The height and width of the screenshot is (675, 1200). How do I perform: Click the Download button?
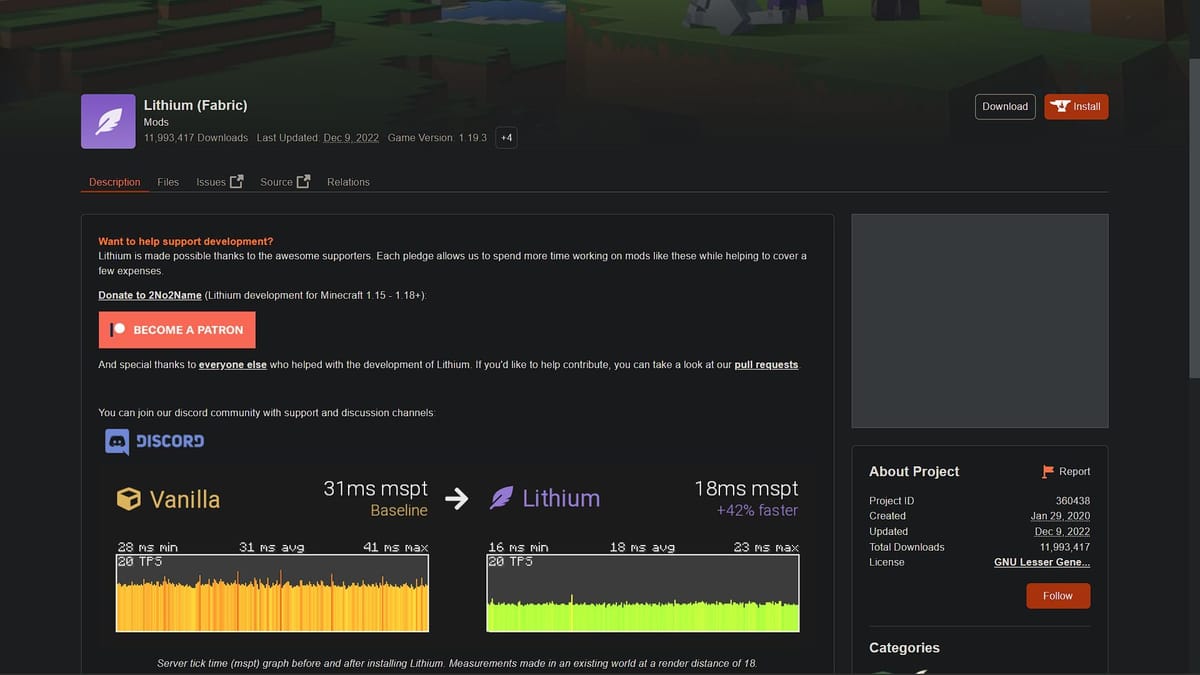click(x=1005, y=107)
